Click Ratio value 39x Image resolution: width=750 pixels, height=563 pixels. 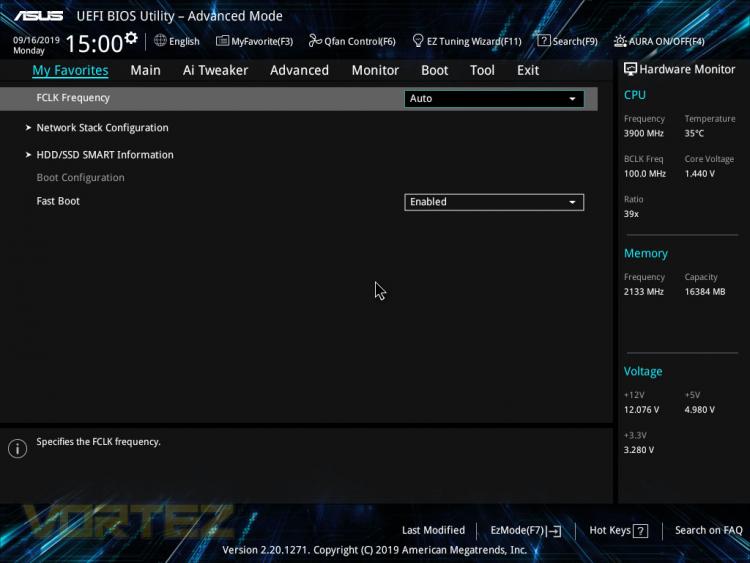click(x=631, y=214)
